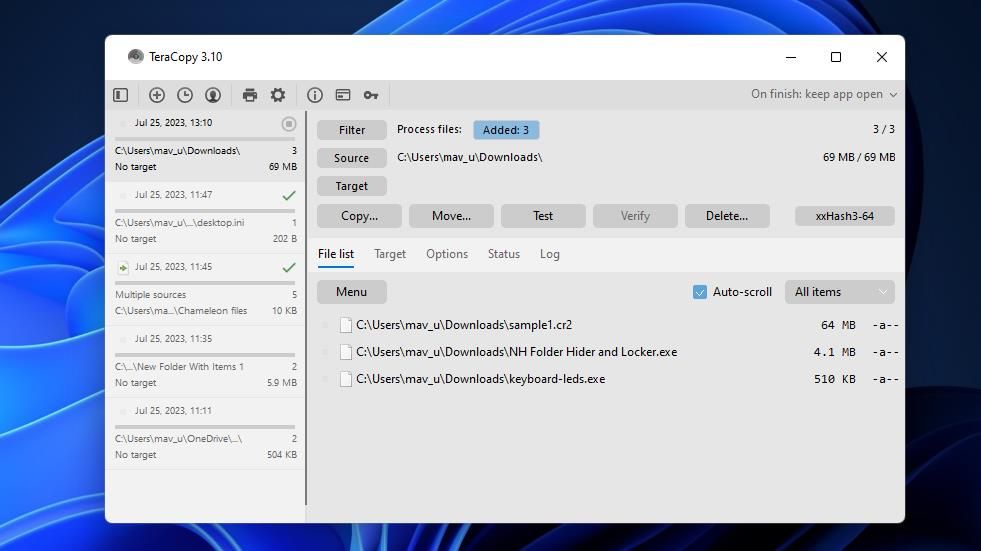The height and width of the screenshot is (551, 981).
Task: Toggle the side panel icon in toolbar
Action: point(121,94)
